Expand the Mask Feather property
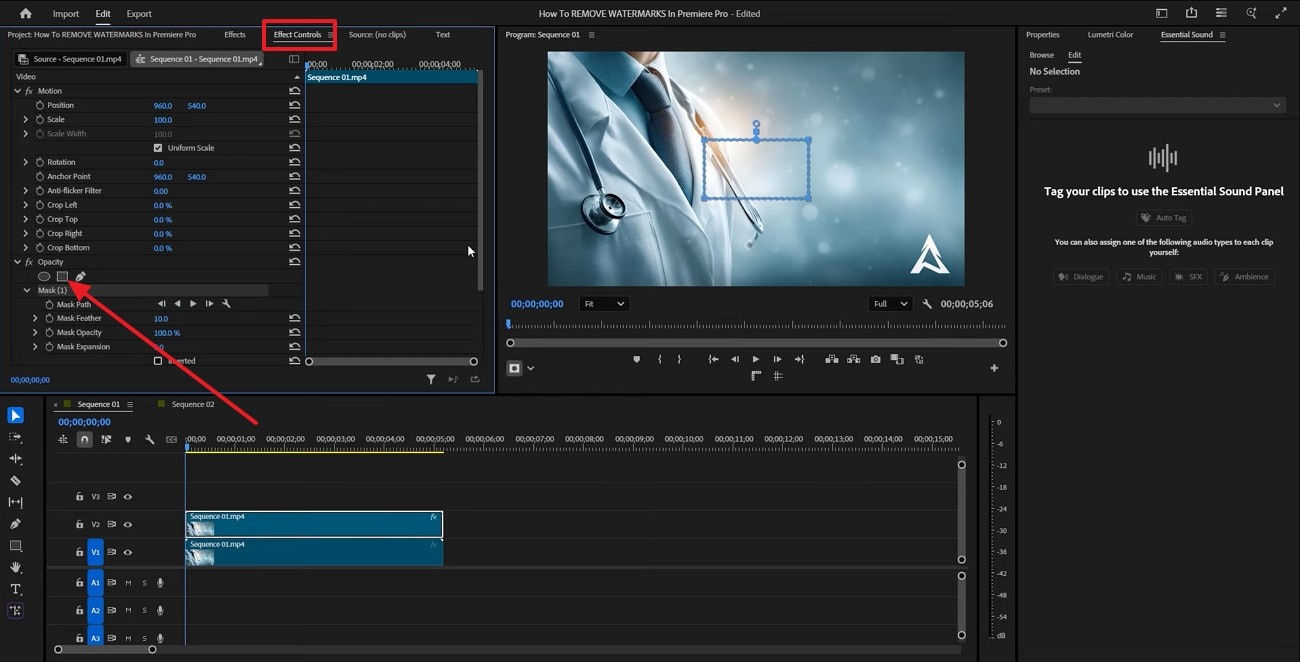1300x662 pixels. pyautogui.click(x=35, y=317)
